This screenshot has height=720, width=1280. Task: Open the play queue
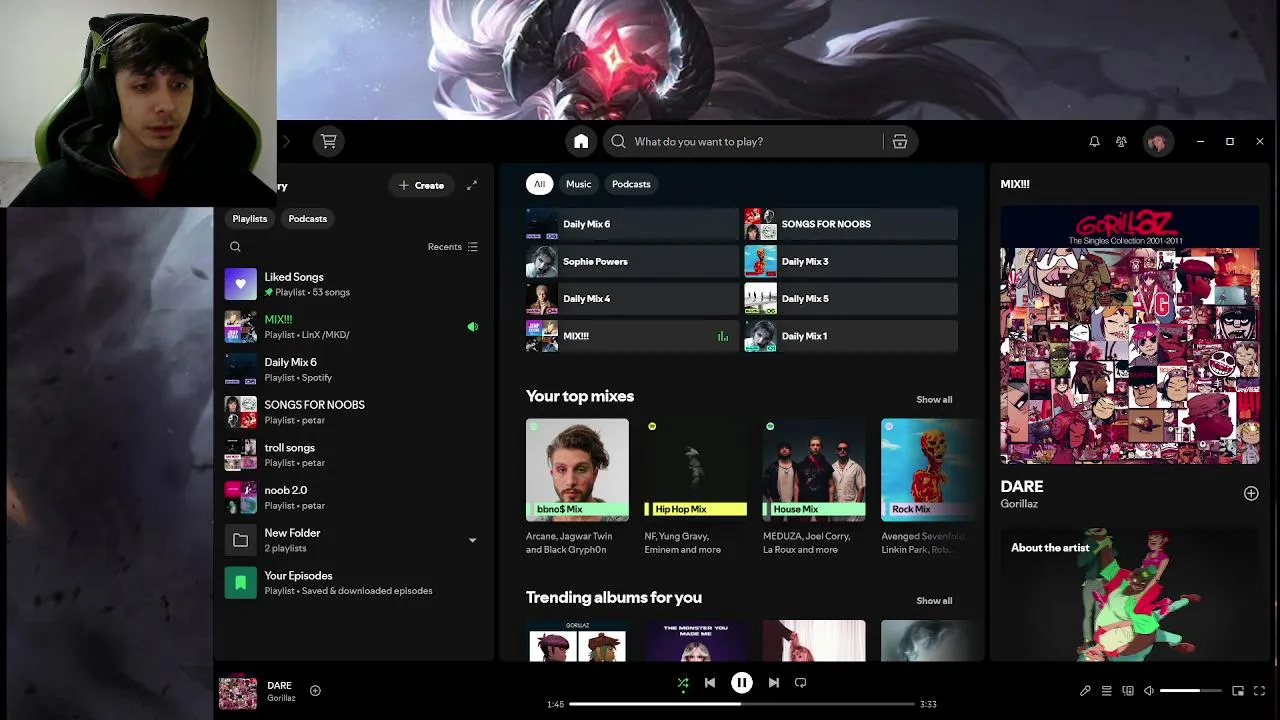coord(1106,691)
